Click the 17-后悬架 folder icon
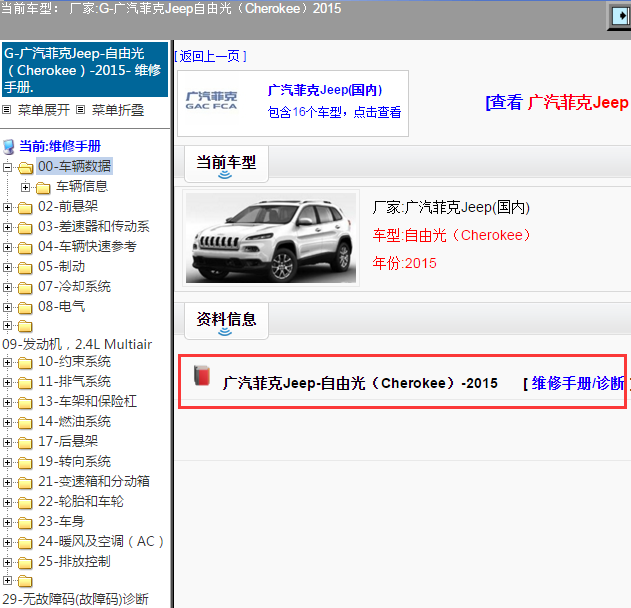This screenshot has width=631, height=608. pos(25,443)
